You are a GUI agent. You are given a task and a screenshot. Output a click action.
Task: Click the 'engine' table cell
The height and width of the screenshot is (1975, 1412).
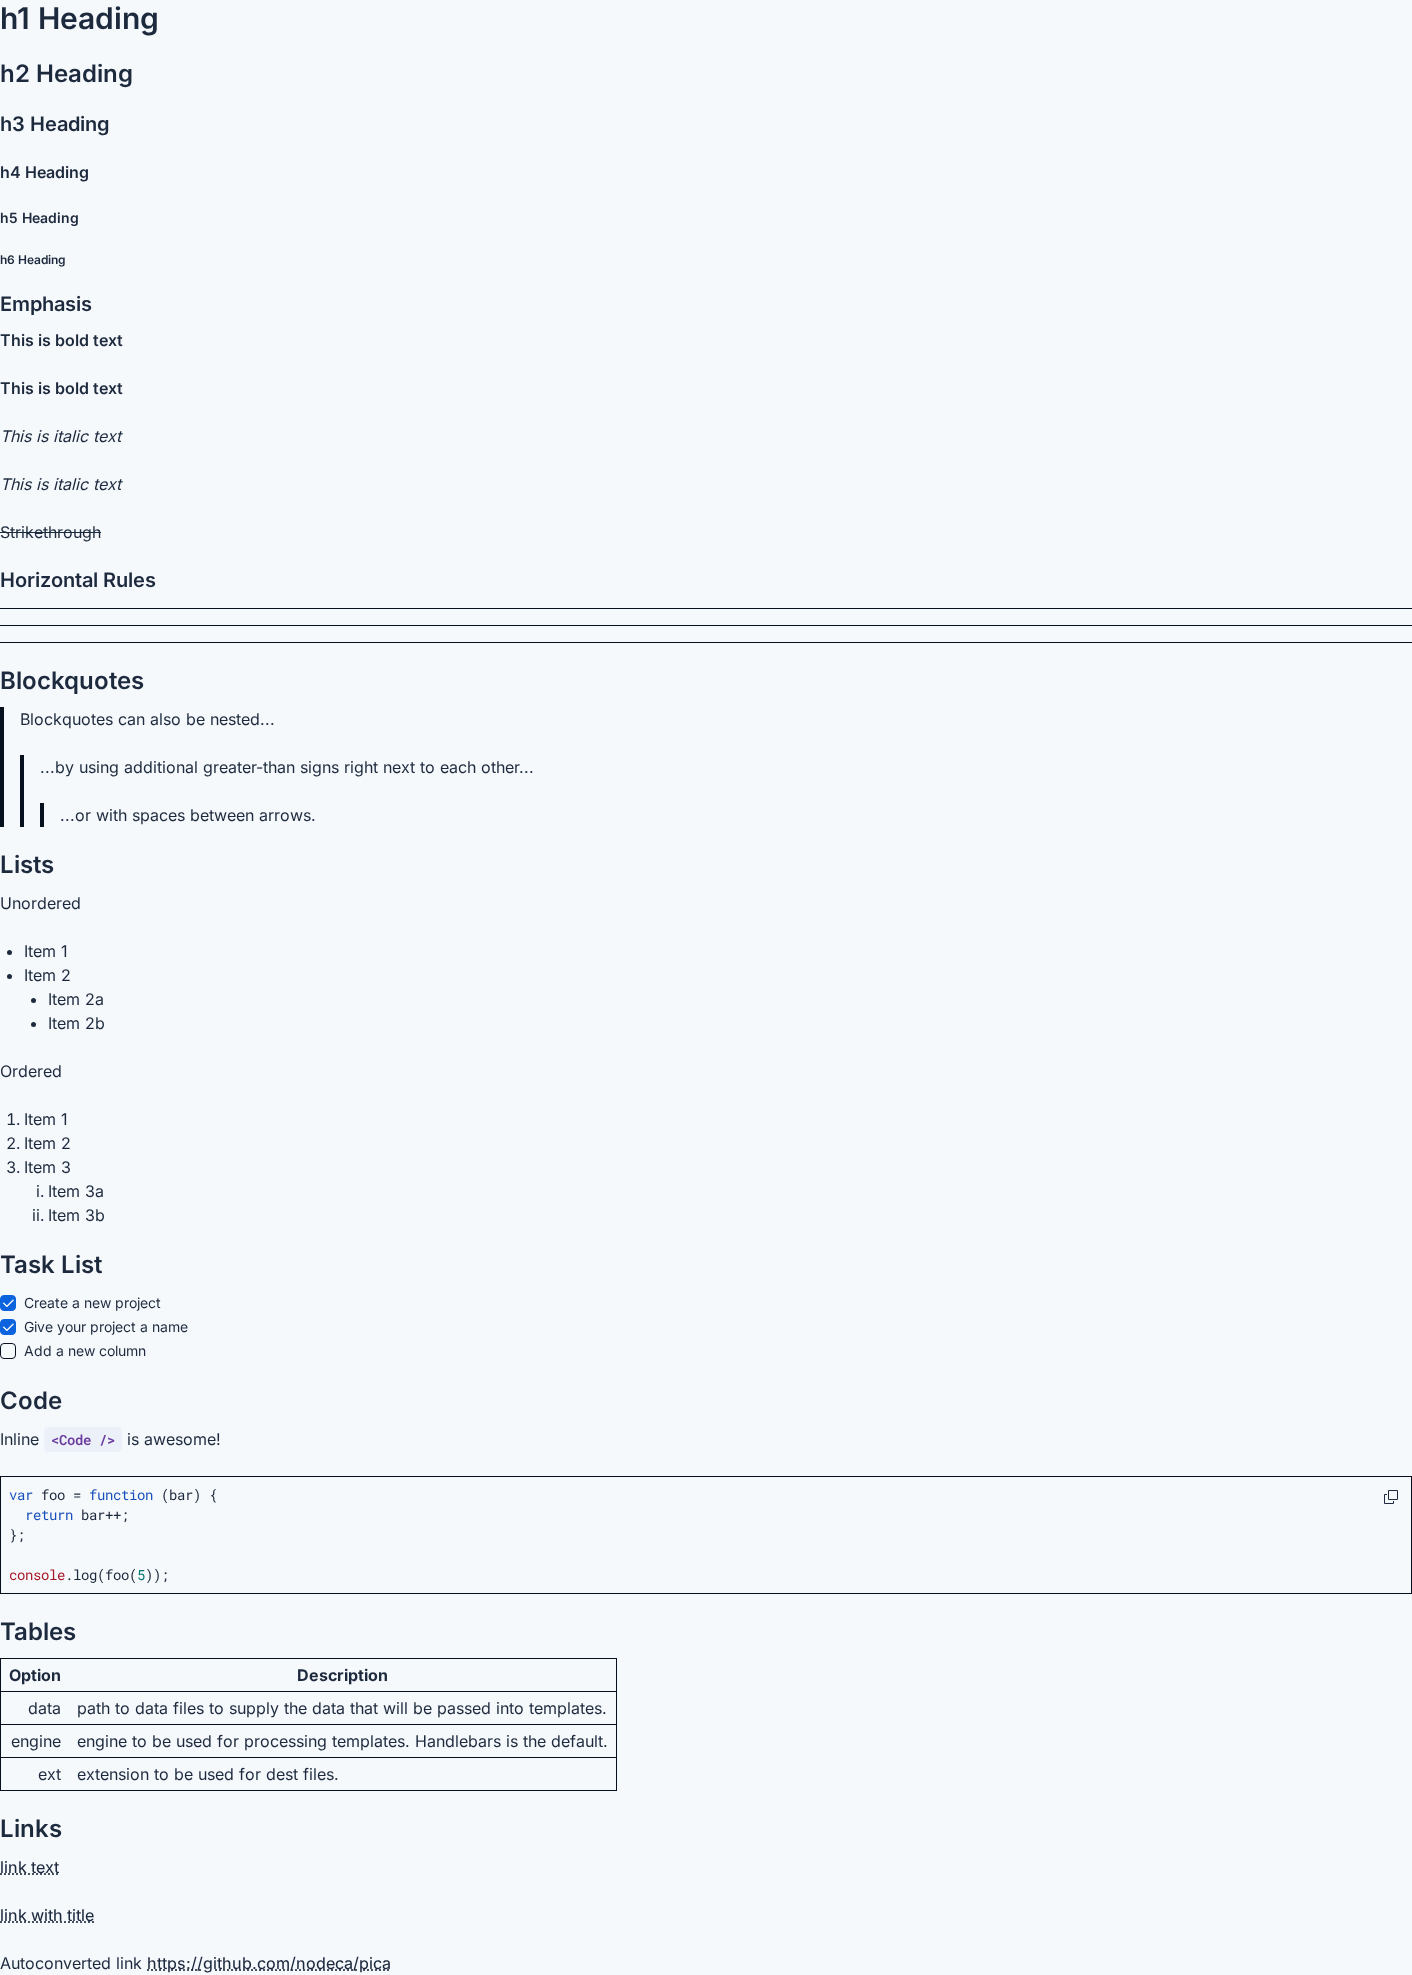point(36,1741)
